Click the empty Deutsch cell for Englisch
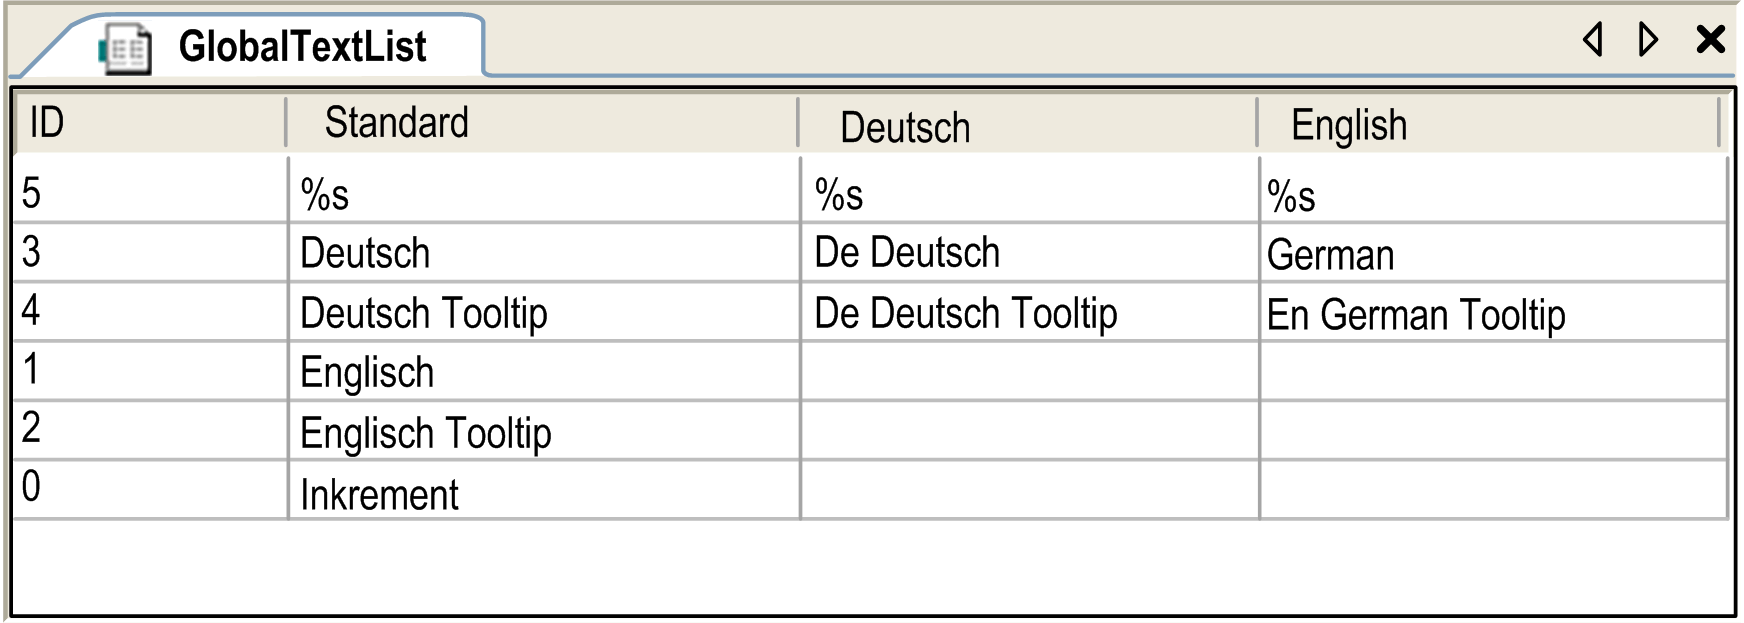The image size is (1744, 623). pyautogui.click(x=1028, y=372)
